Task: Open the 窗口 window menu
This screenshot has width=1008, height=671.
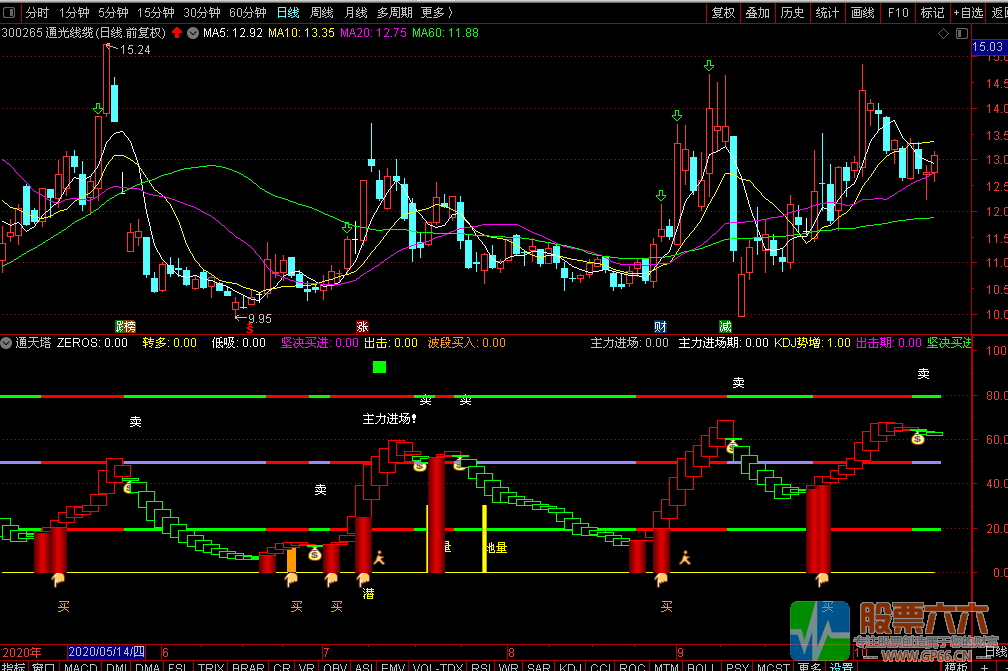Action: pos(43,666)
